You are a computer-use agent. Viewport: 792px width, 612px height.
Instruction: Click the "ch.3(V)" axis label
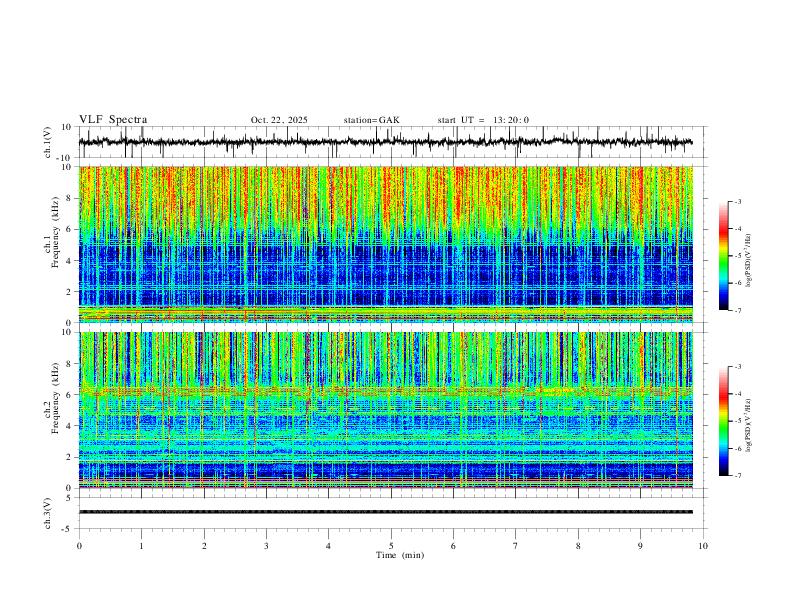[48, 513]
